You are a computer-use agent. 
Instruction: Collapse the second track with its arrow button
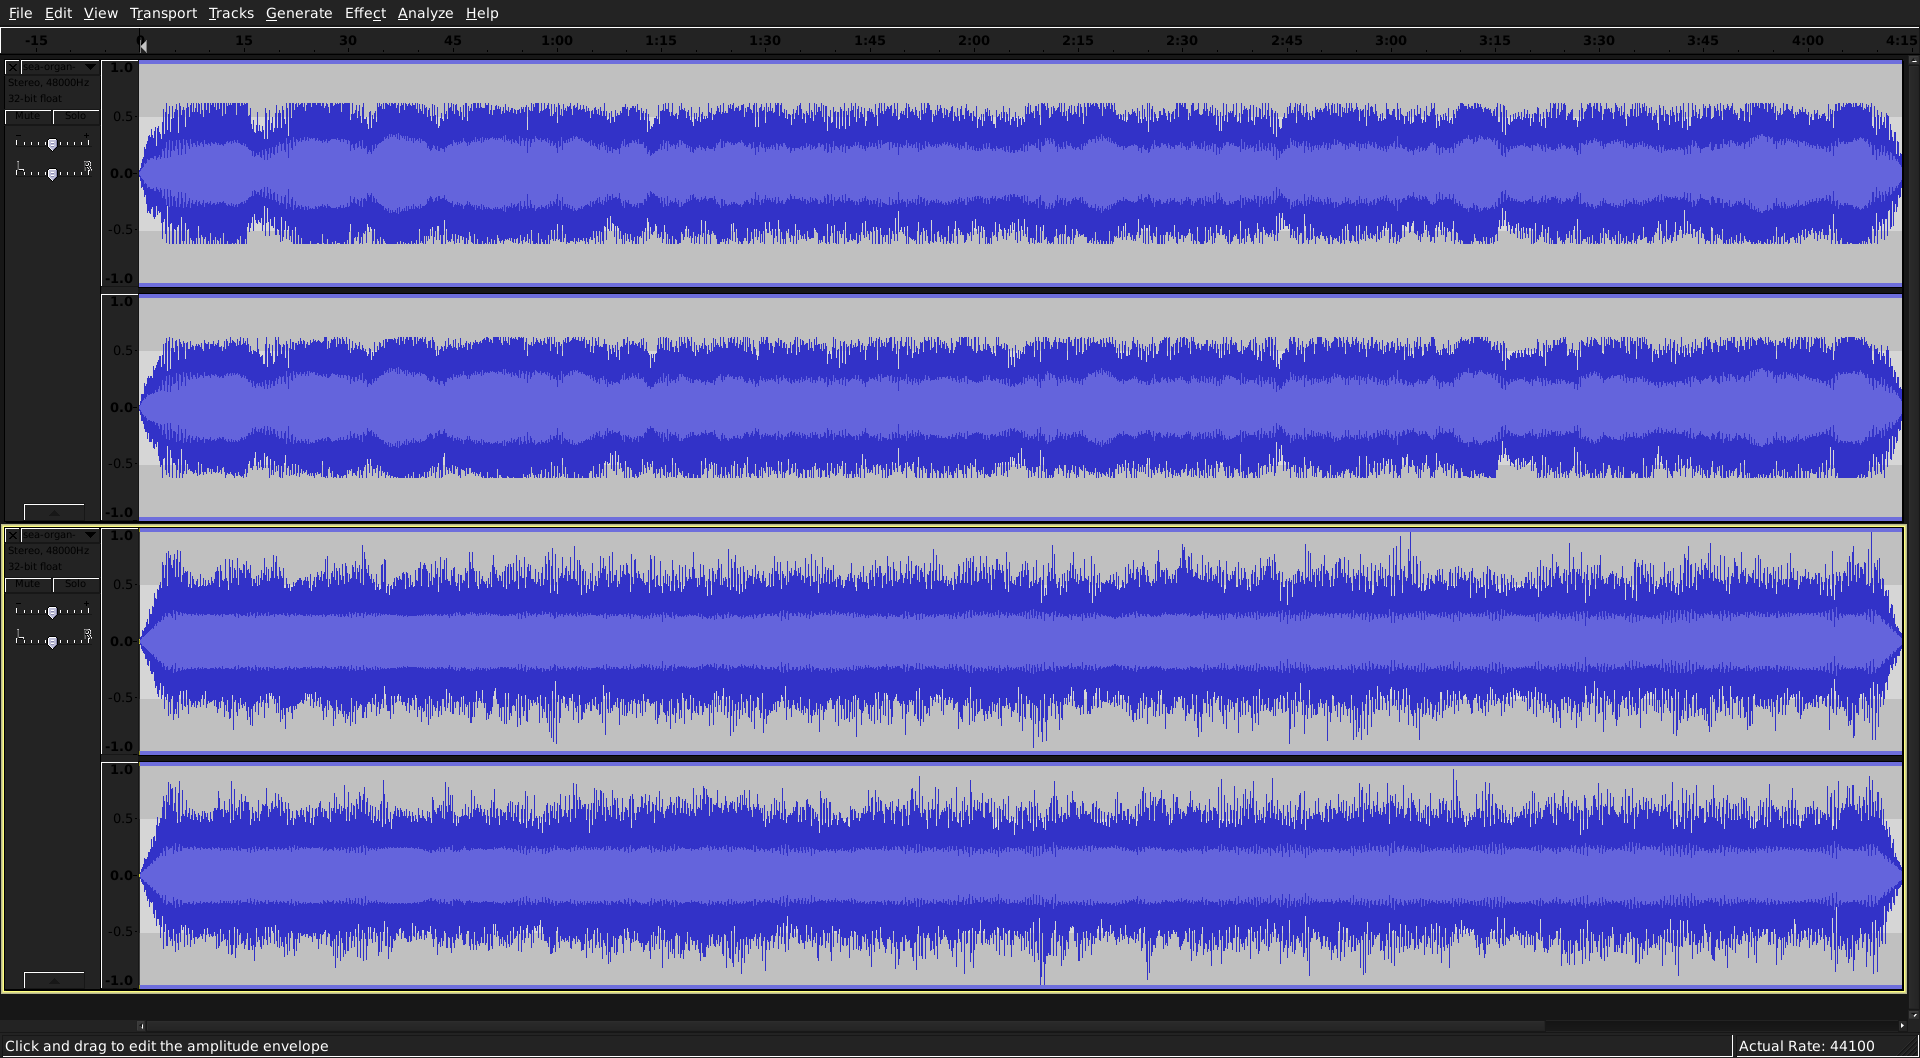click(54, 980)
